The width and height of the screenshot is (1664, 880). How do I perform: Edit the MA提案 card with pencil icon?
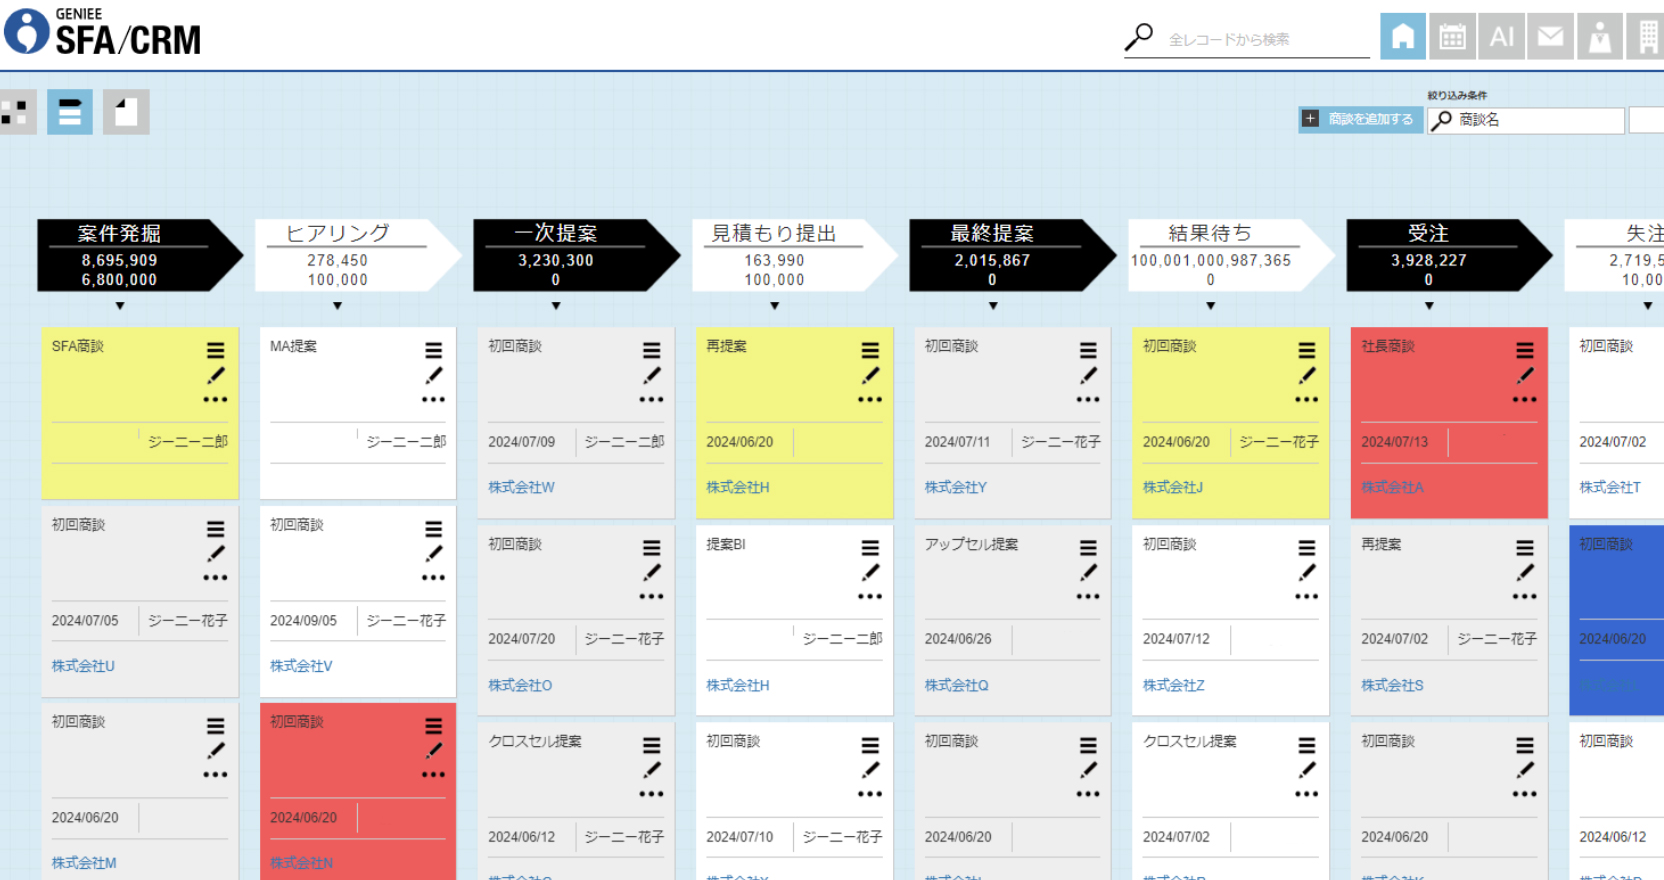coord(433,376)
